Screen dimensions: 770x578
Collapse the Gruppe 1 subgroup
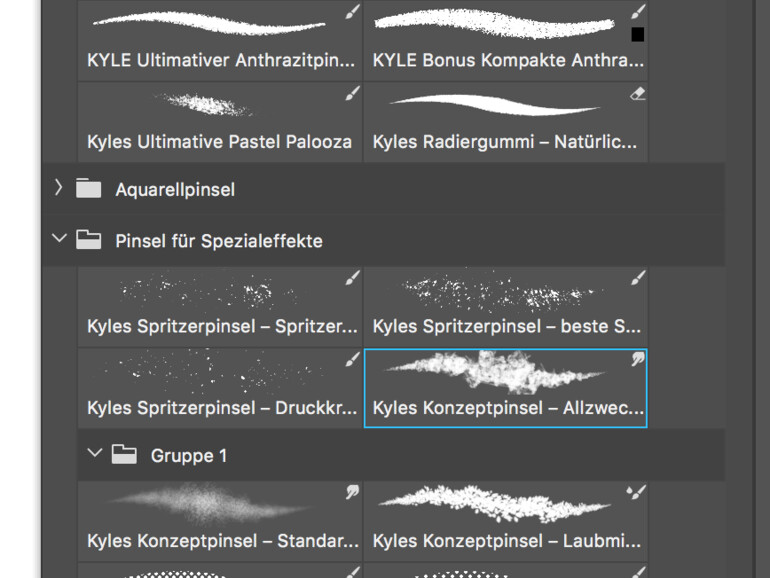point(94,453)
